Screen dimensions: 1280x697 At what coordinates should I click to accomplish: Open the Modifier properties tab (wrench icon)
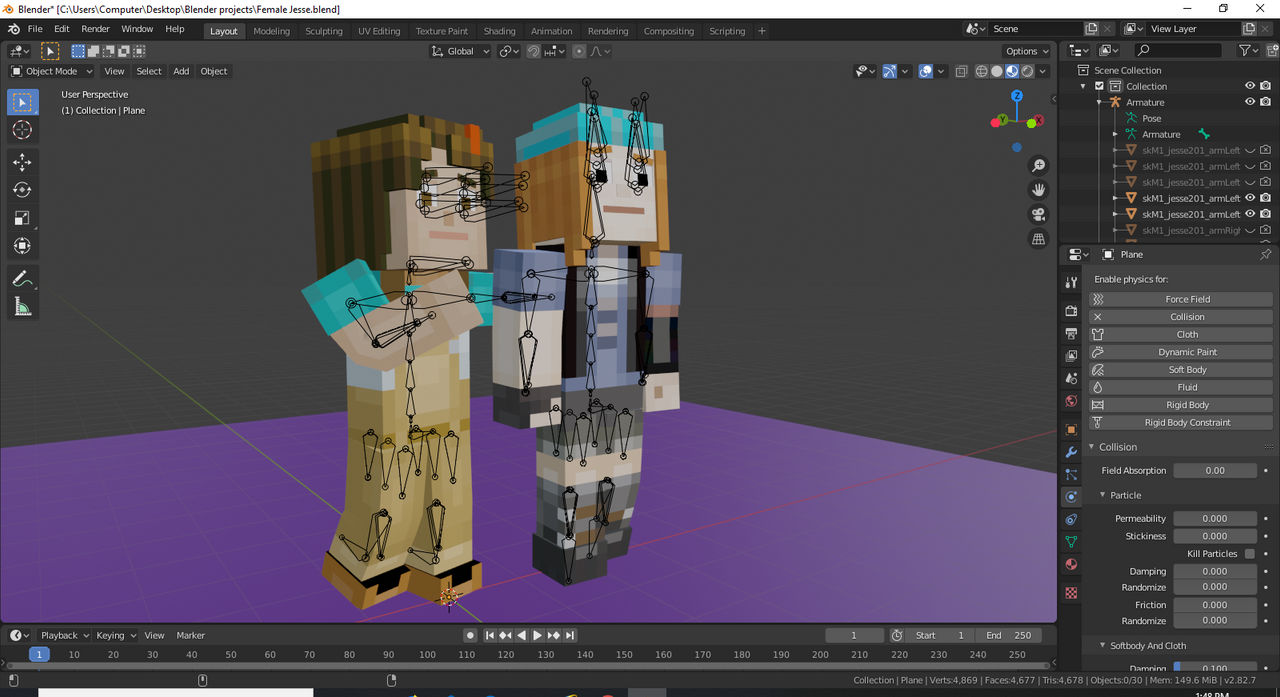pos(1070,452)
